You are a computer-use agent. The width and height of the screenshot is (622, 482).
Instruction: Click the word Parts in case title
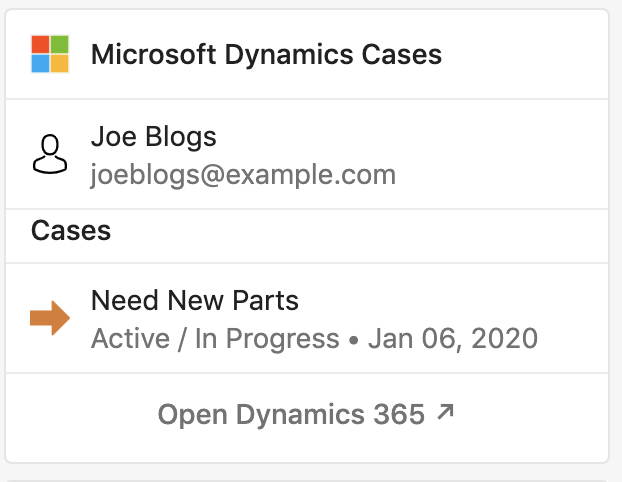point(265,300)
